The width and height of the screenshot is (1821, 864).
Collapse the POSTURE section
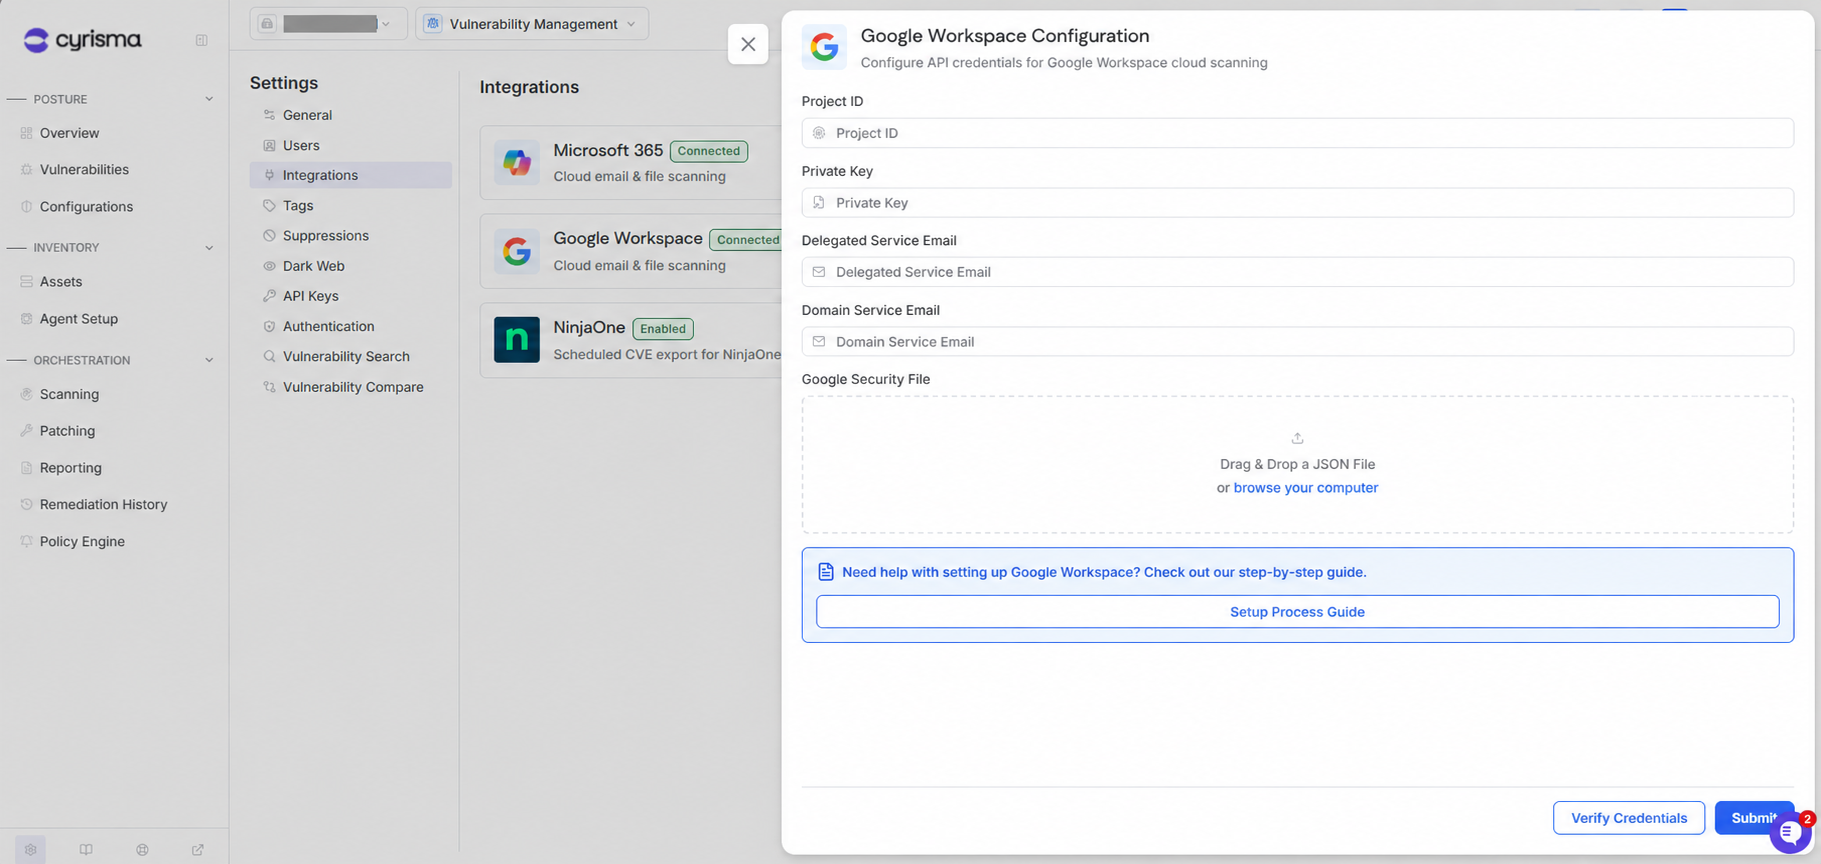coord(209,99)
